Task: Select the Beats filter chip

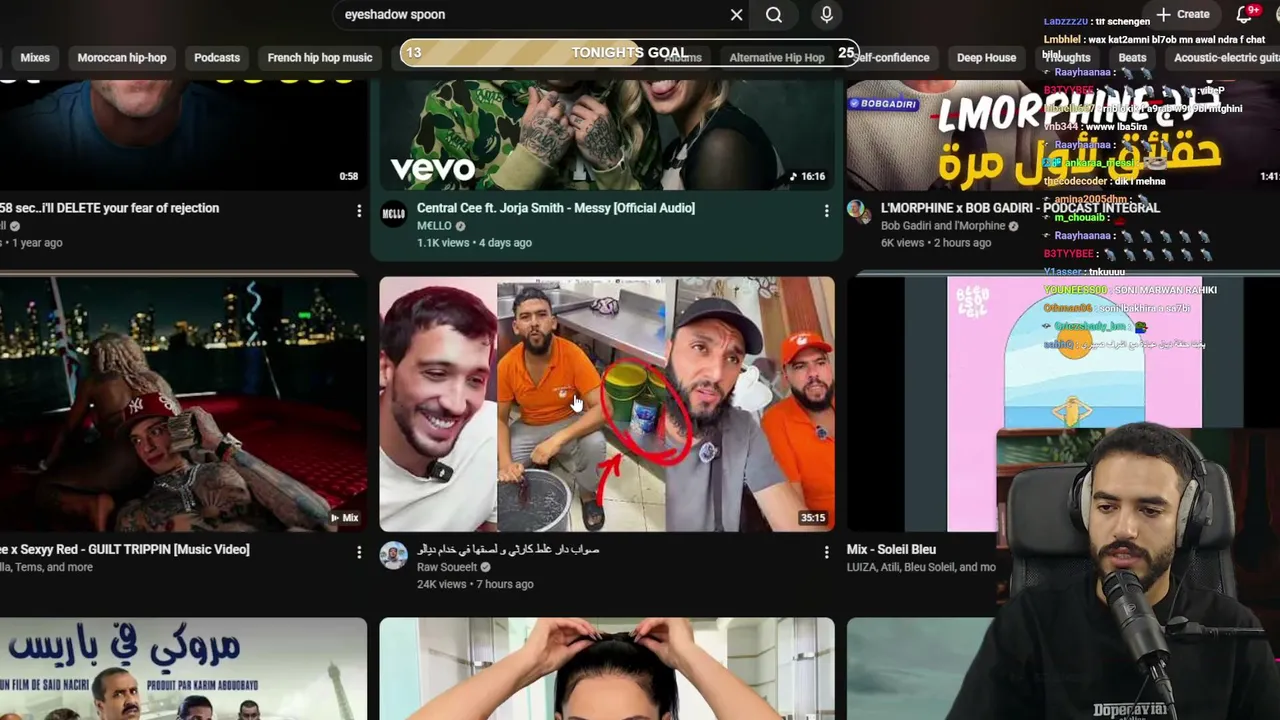Action: pyautogui.click(x=1132, y=57)
